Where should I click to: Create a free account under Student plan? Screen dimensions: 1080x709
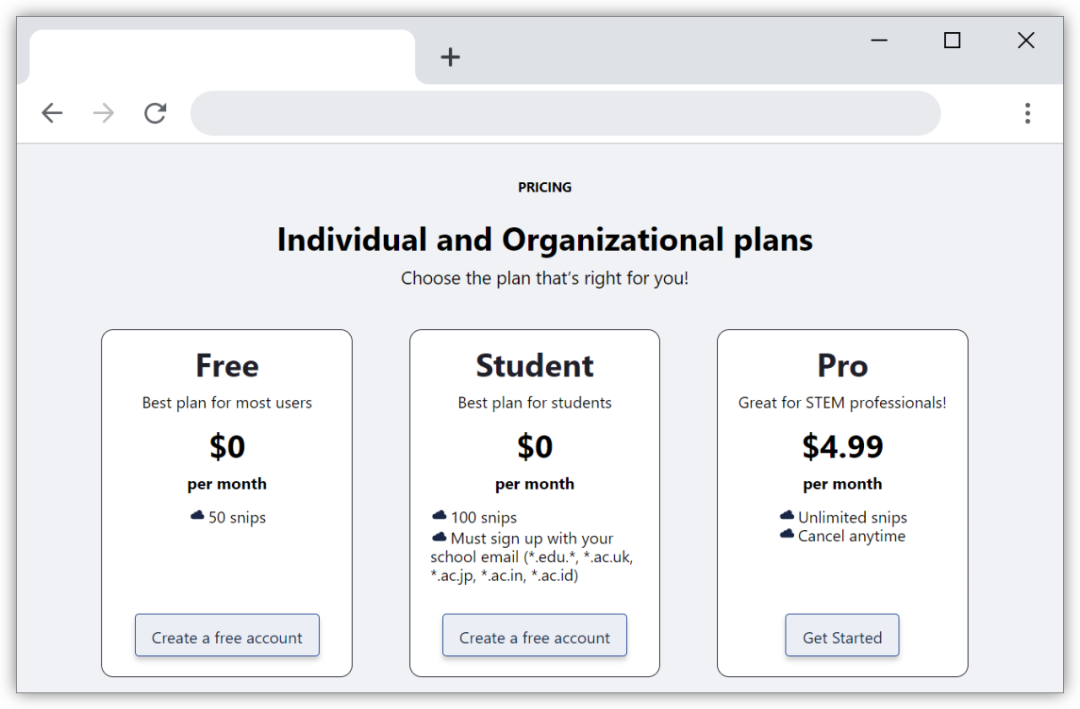pyautogui.click(x=534, y=635)
